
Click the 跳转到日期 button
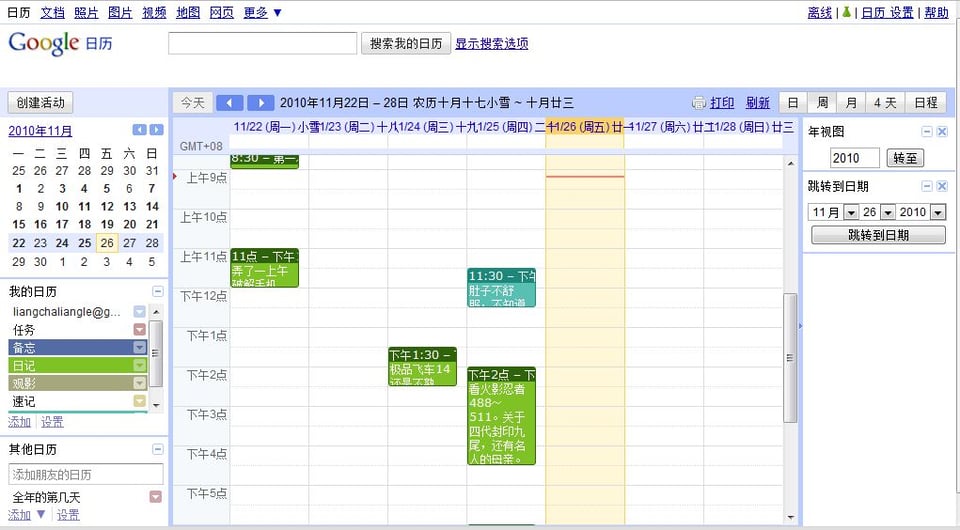[x=879, y=235]
